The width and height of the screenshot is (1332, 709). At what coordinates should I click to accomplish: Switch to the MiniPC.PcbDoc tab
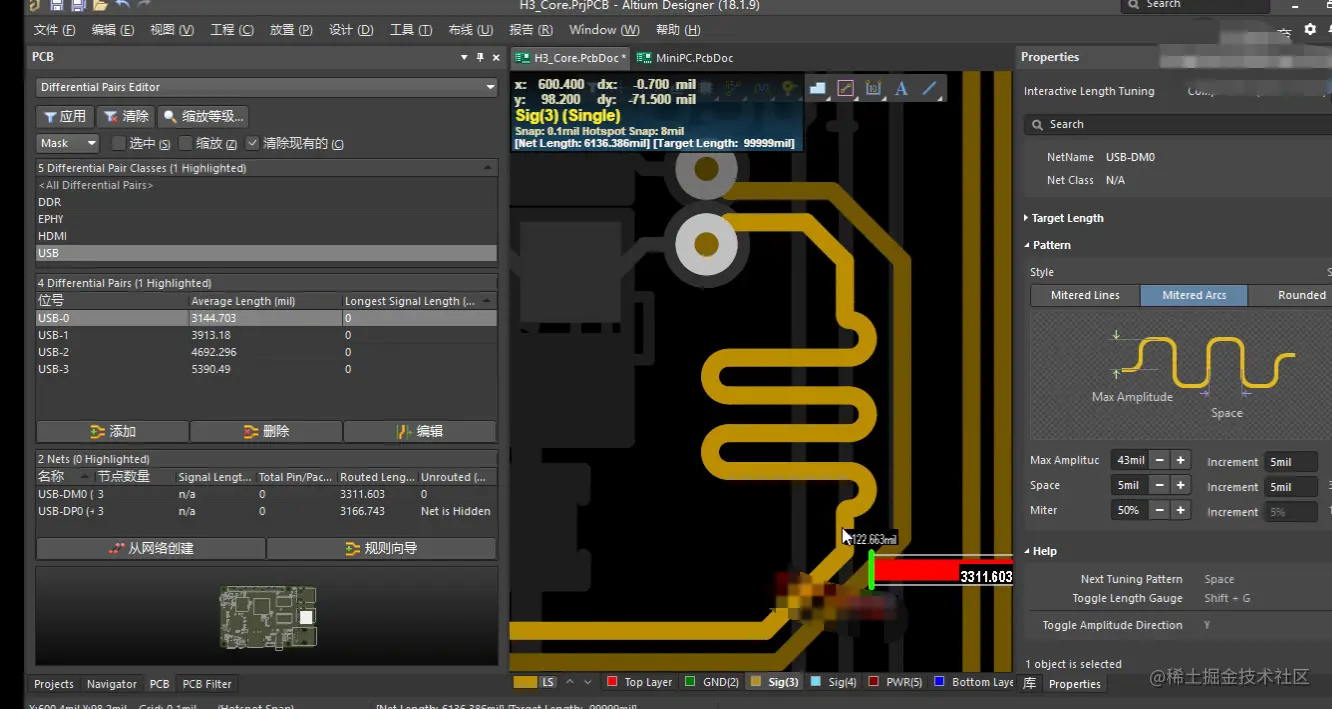point(685,58)
